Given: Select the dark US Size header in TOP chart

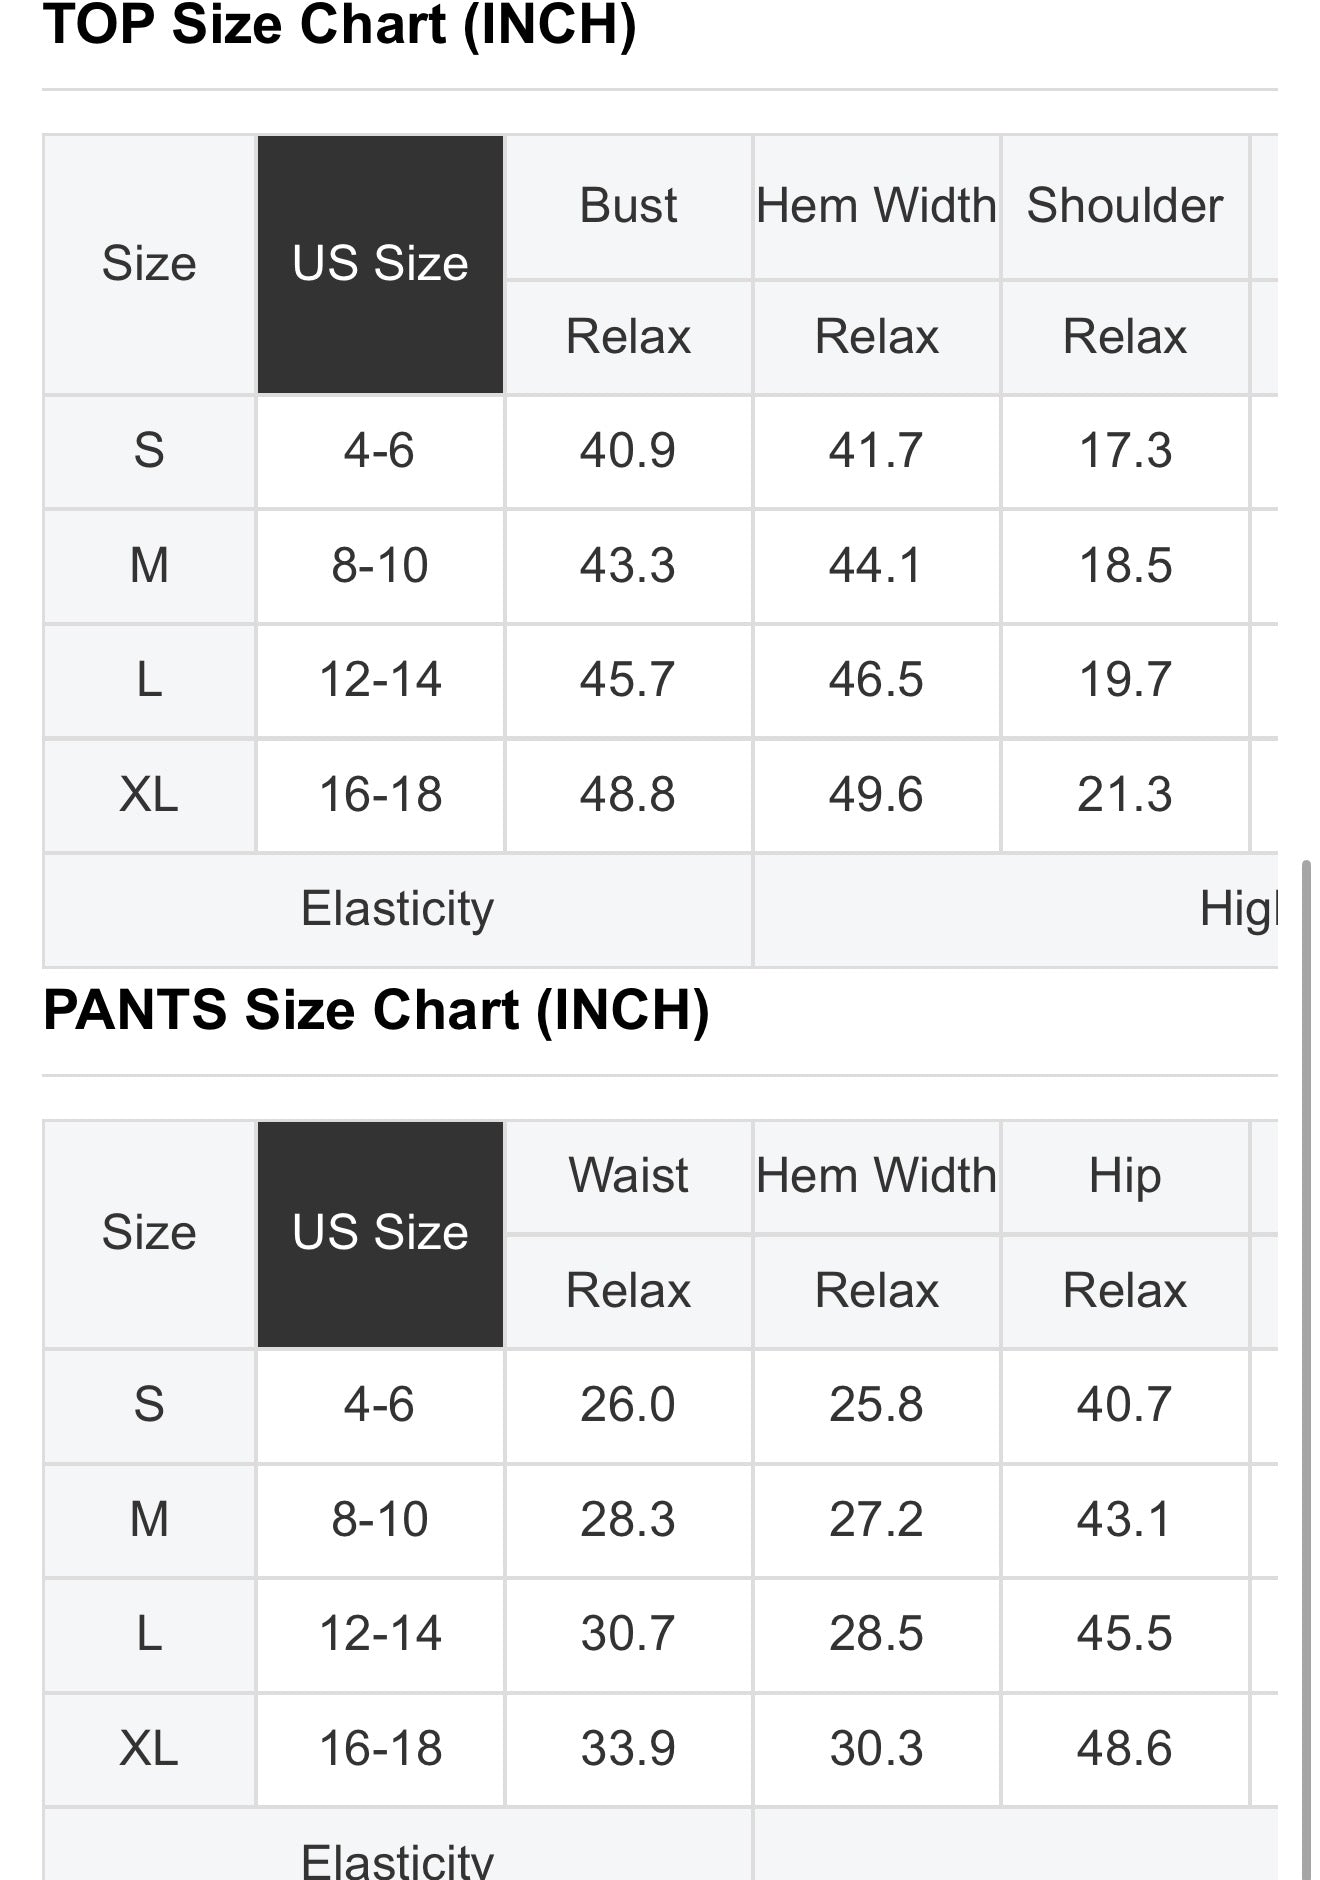Looking at the screenshot, I should 380,264.
